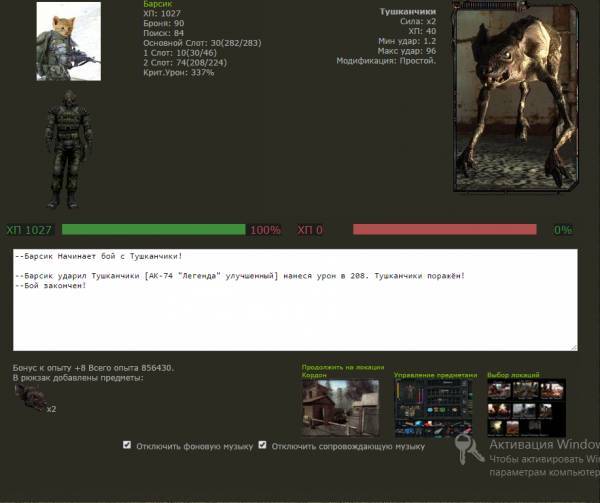Click the Барсик player avatar image

69,41
